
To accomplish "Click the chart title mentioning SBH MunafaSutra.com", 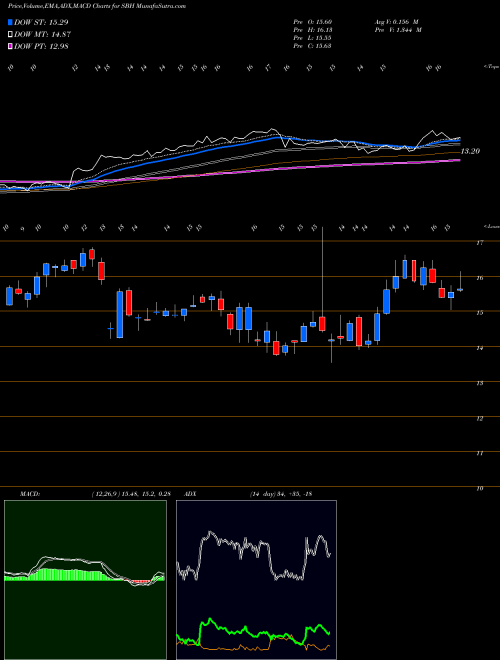I will tap(97, 6).
